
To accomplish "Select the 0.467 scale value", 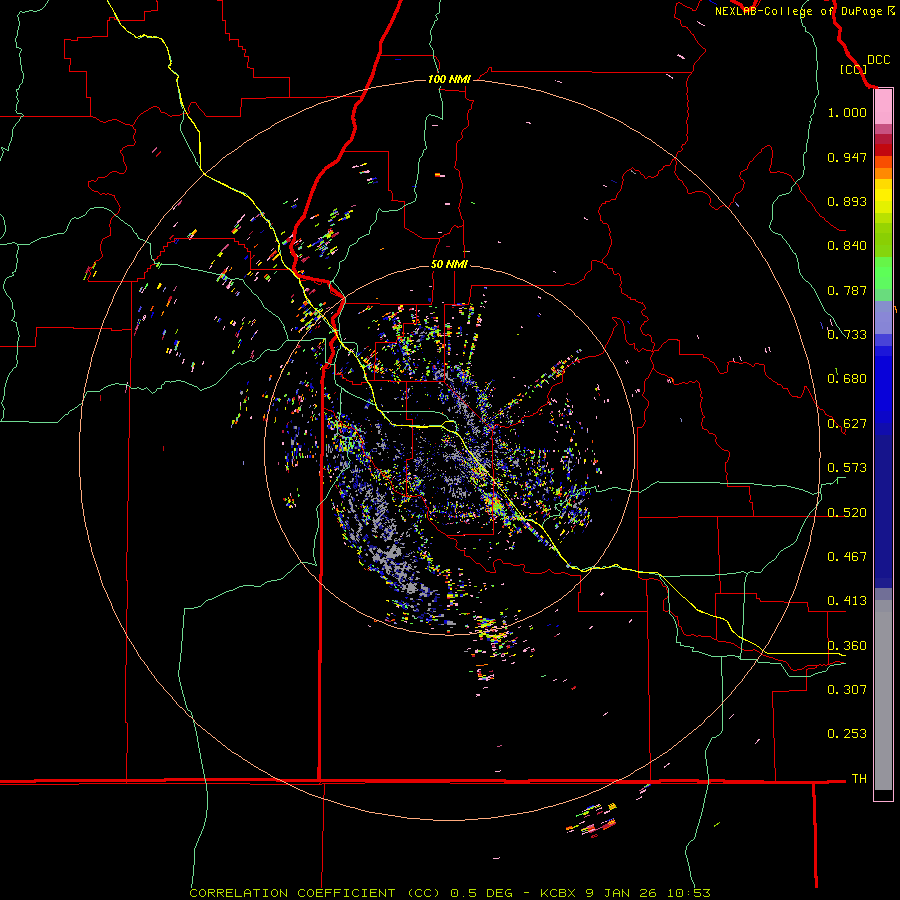I will [847, 557].
